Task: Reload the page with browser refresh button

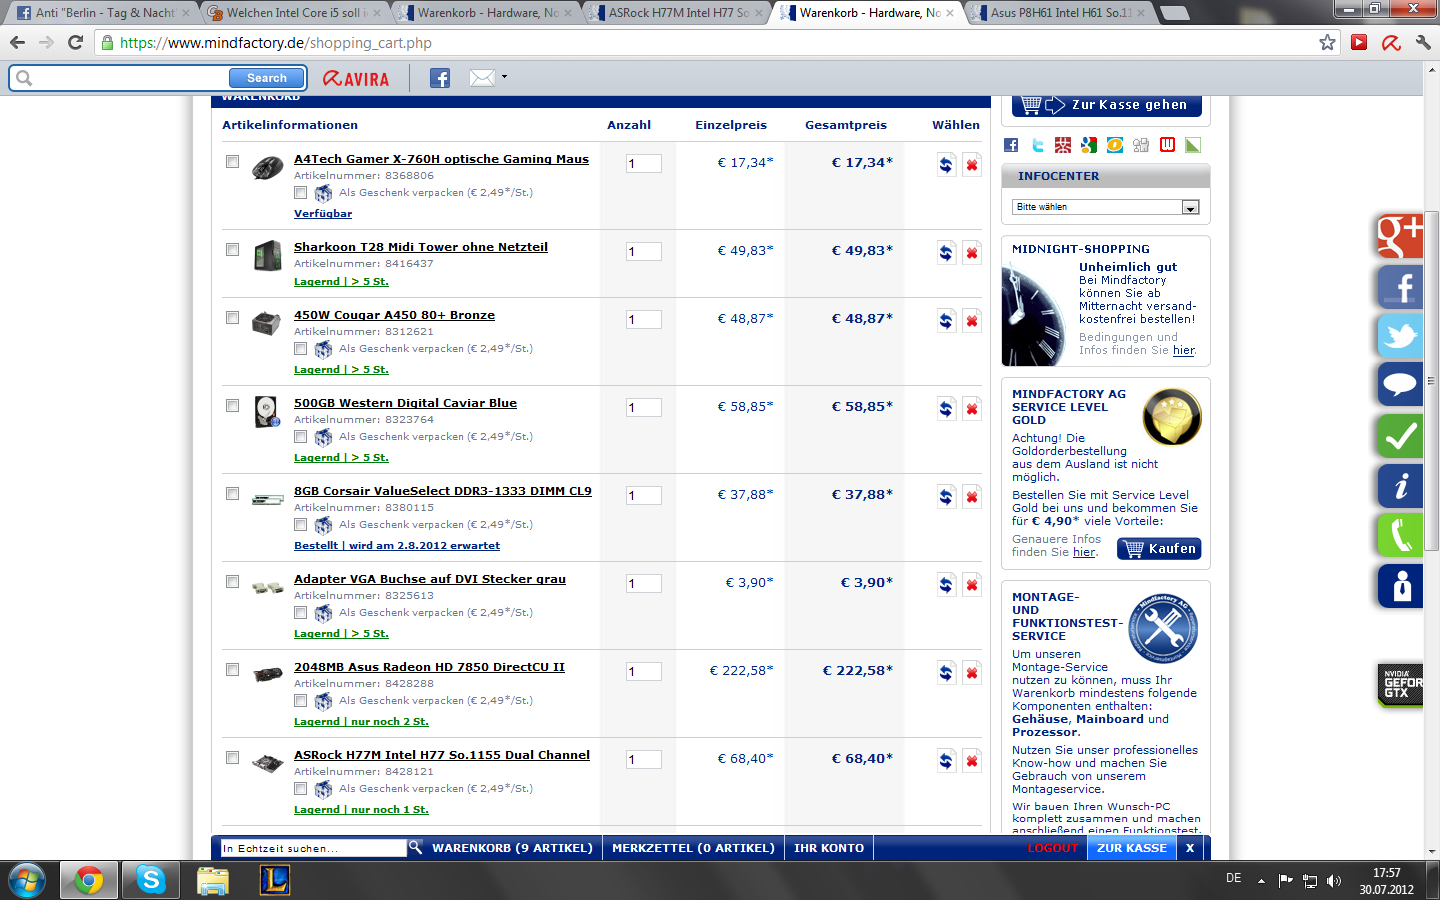Action: click(x=75, y=42)
